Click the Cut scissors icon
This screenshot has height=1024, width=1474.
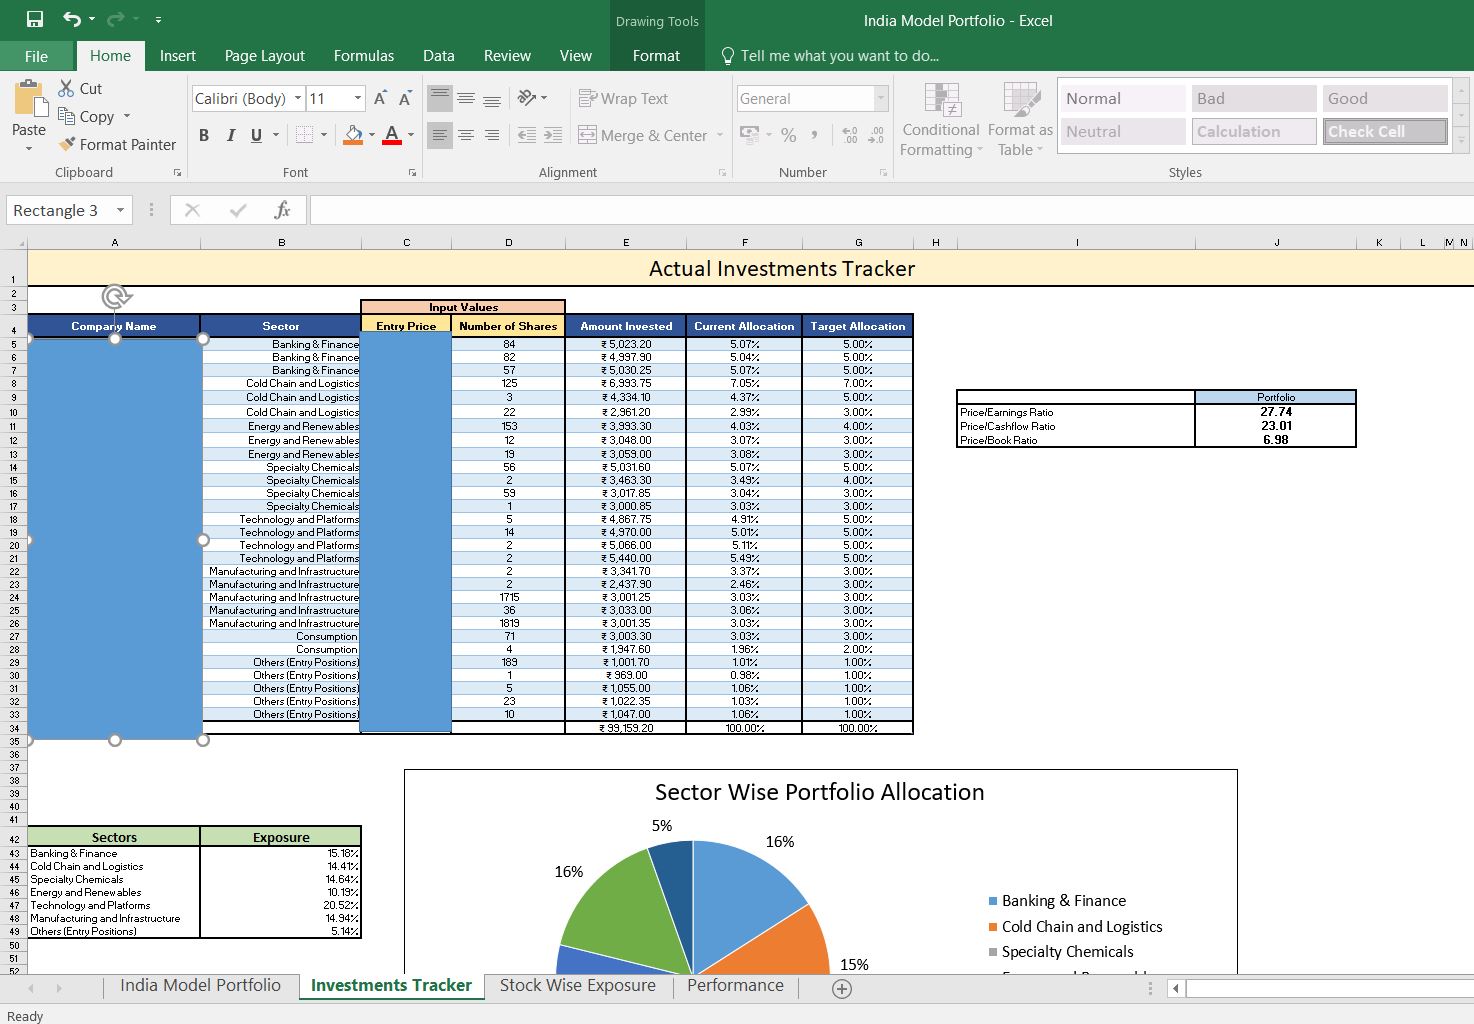tap(67, 88)
